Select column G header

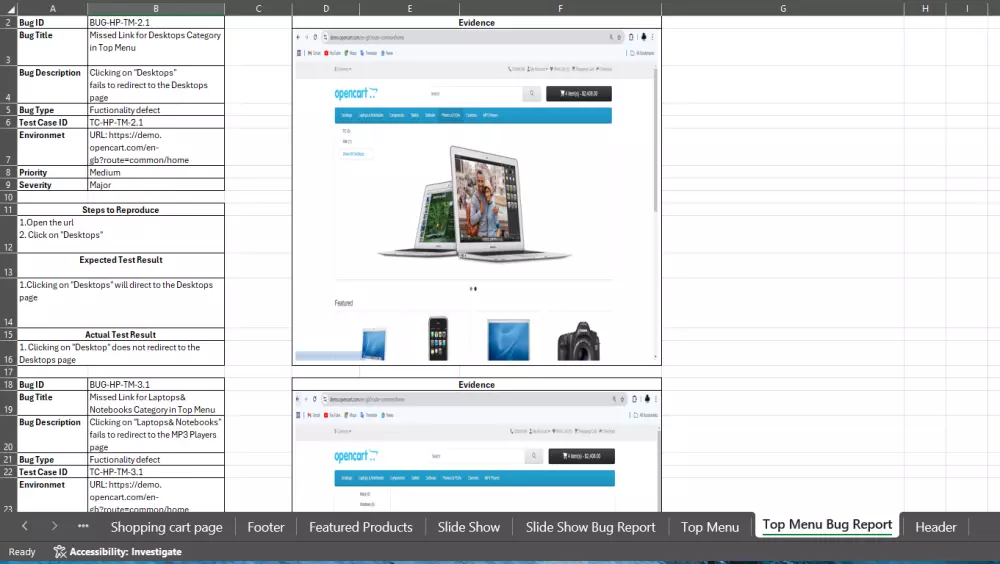click(x=783, y=9)
